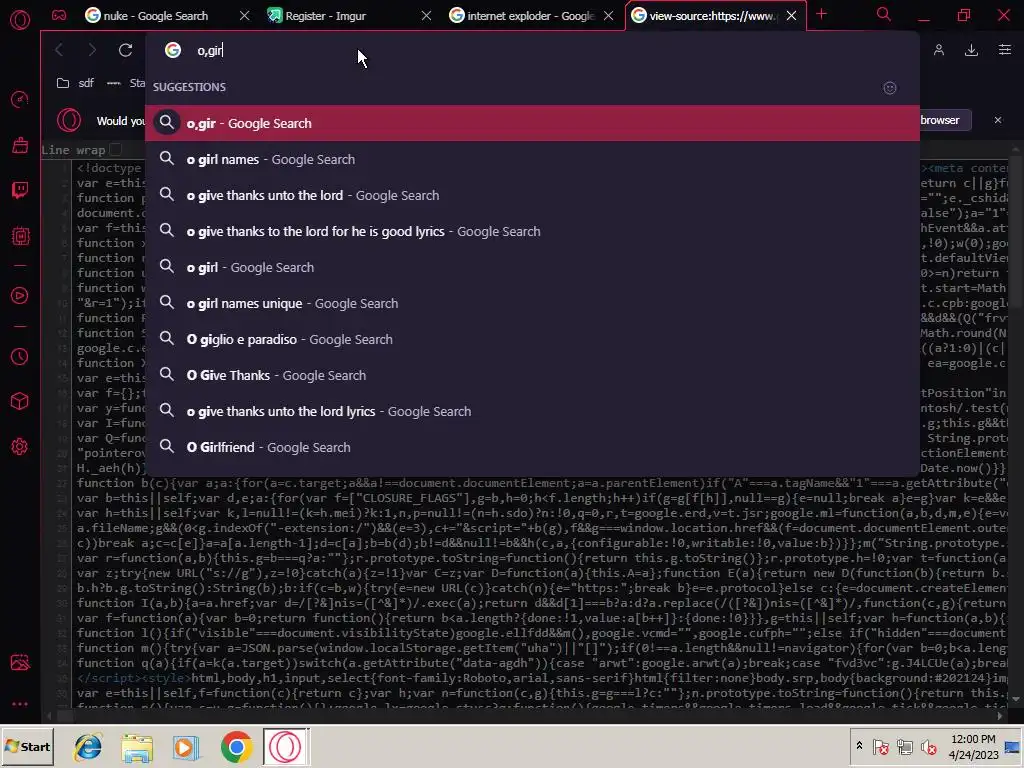
Task: Toggle the Line wrap checkbox
Action: (x=116, y=150)
